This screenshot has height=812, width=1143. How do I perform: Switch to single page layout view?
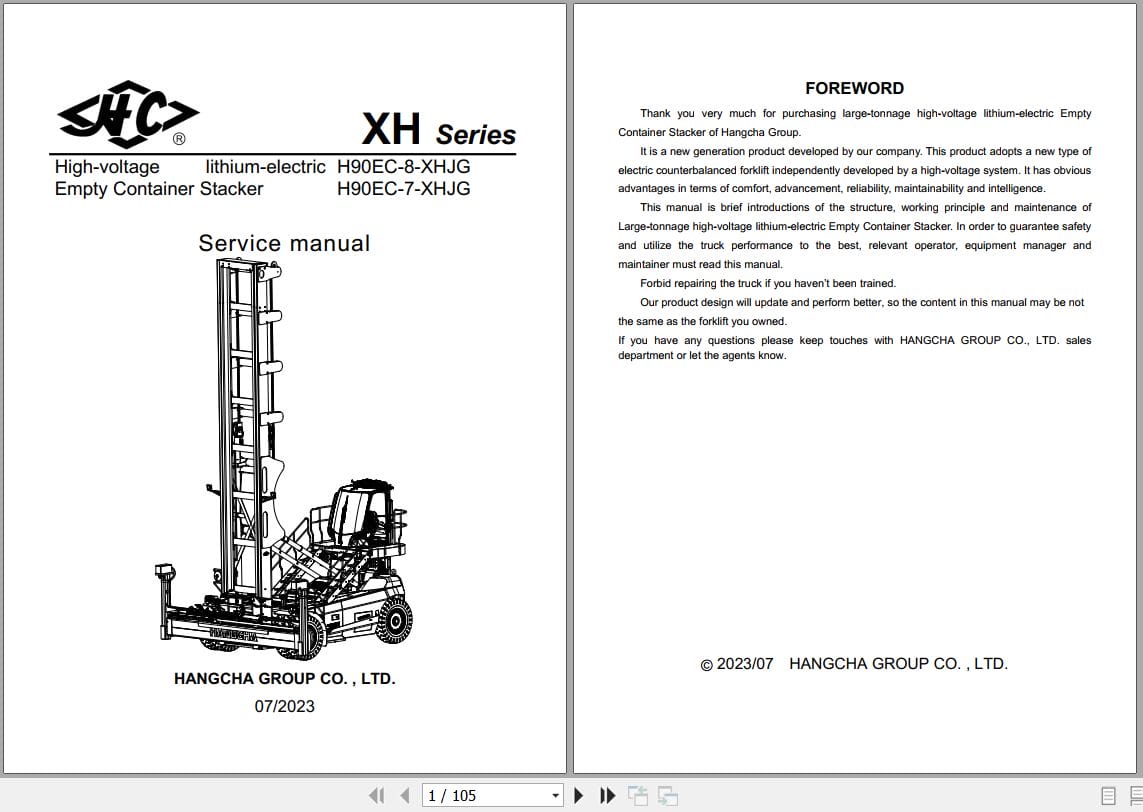[x=1109, y=796]
